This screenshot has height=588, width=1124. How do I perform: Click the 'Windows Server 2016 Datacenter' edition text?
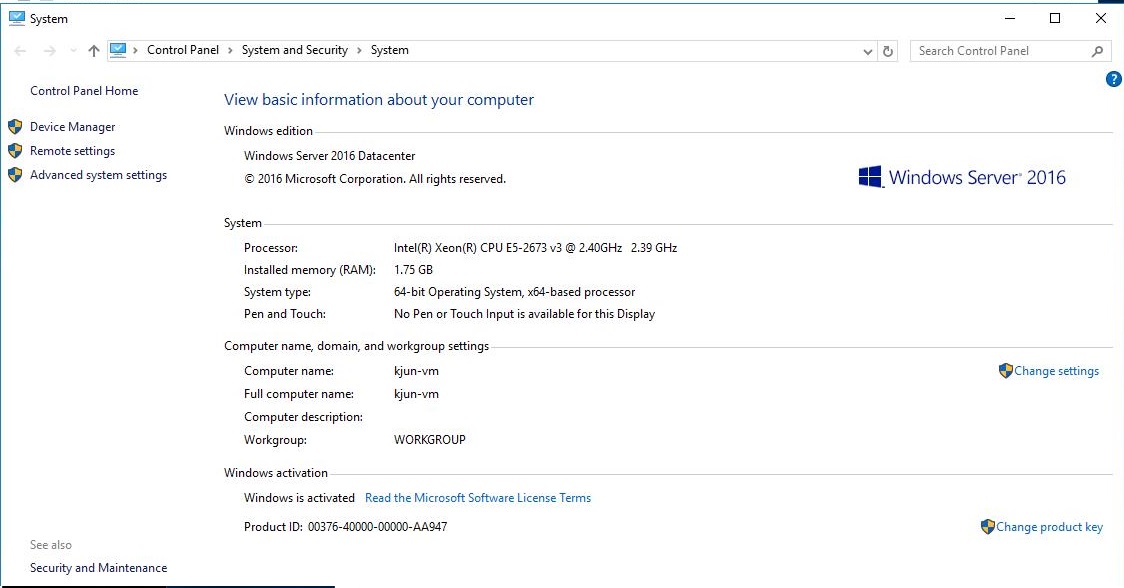tap(330, 156)
